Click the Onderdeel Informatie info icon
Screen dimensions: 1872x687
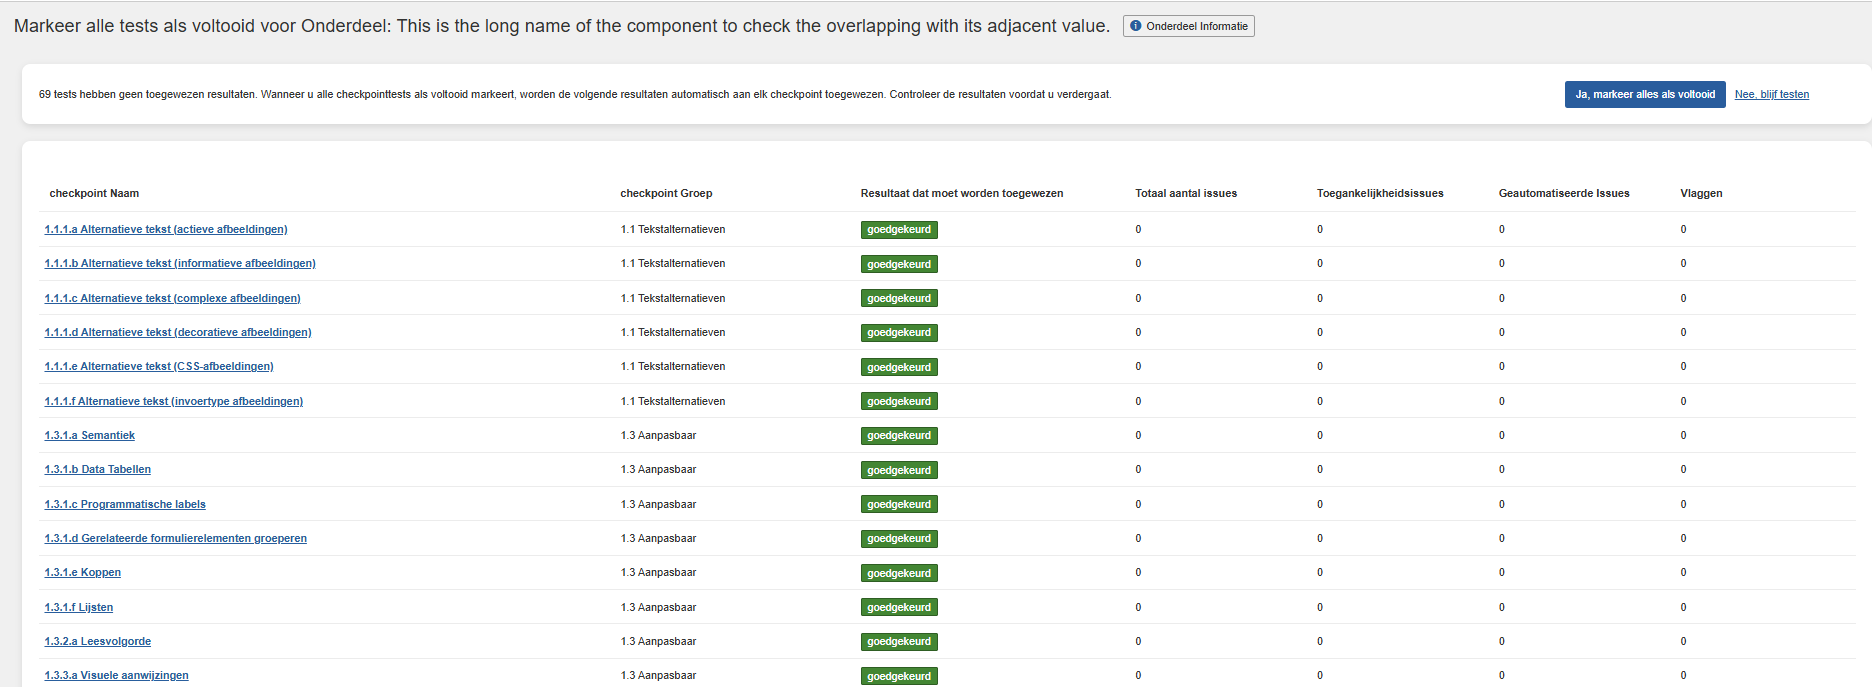coord(1136,26)
